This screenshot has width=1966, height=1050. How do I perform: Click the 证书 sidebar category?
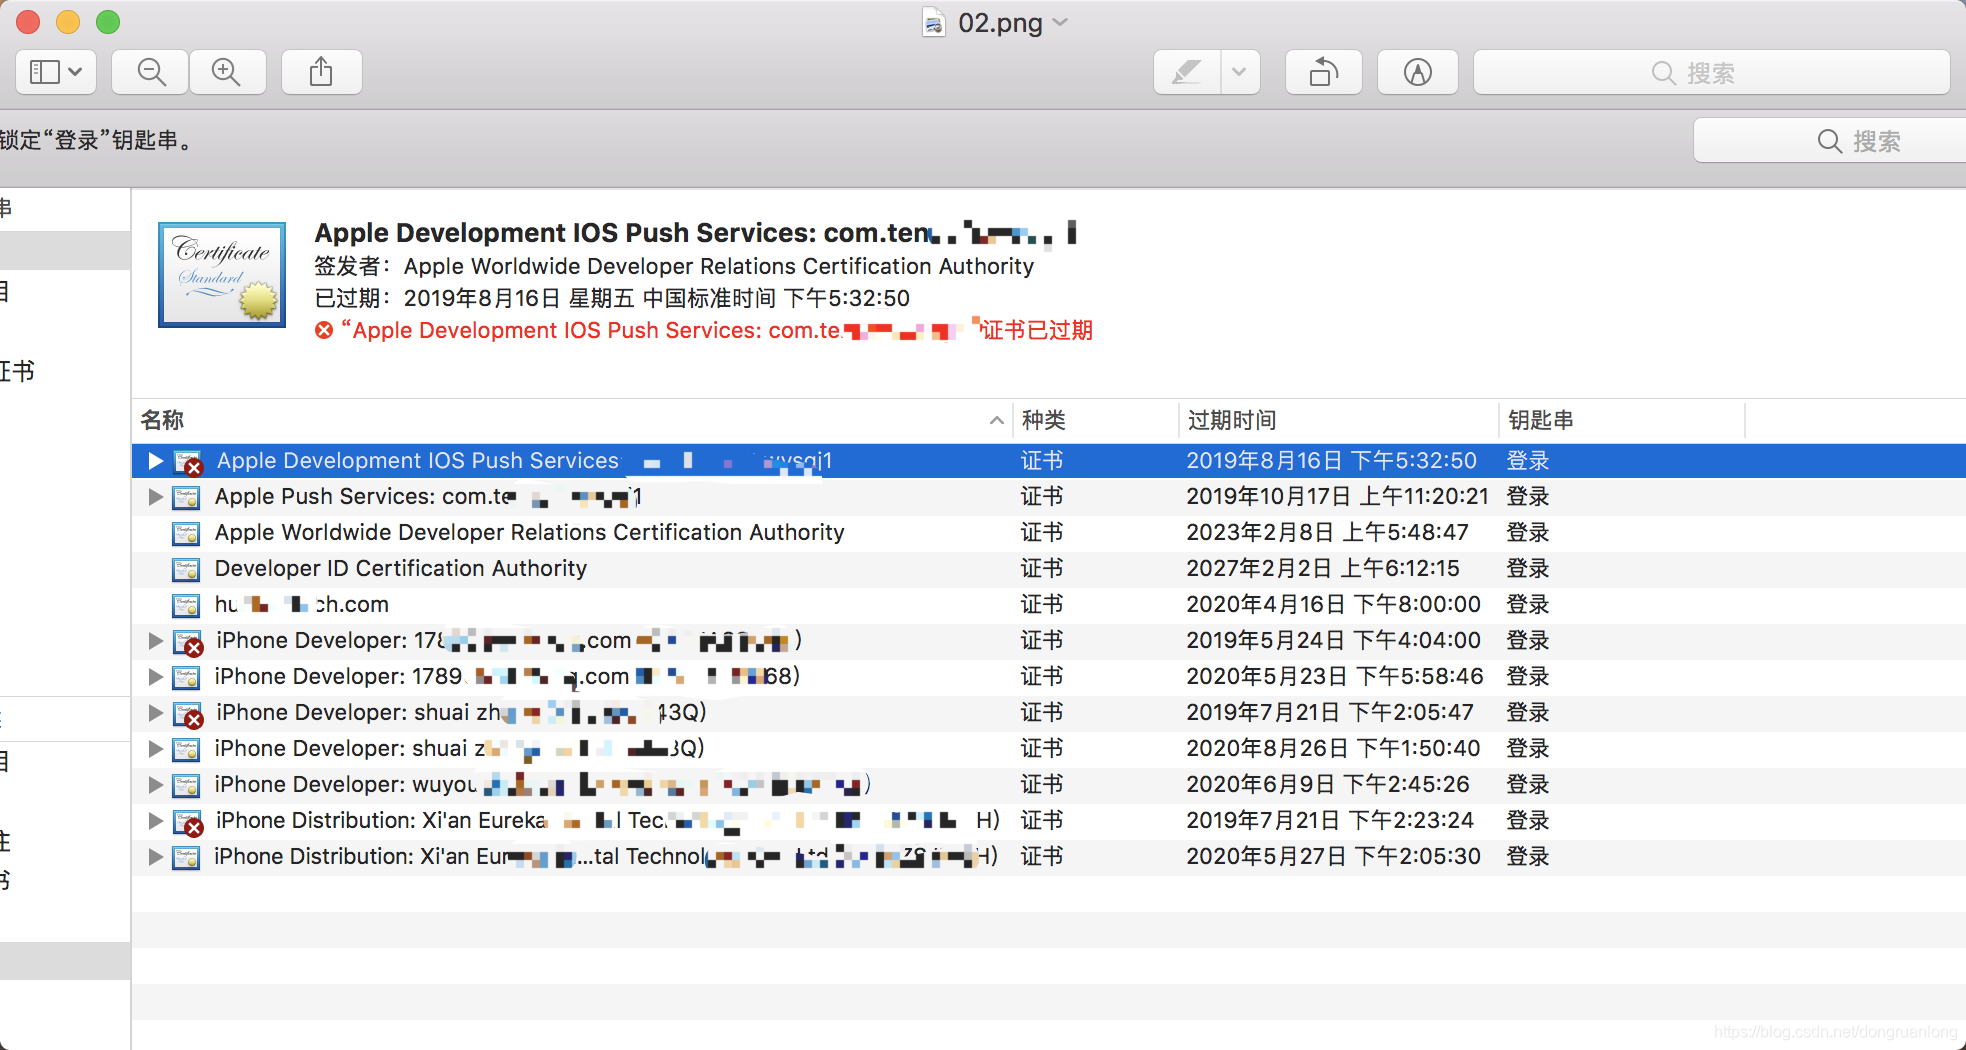[x=17, y=371]
